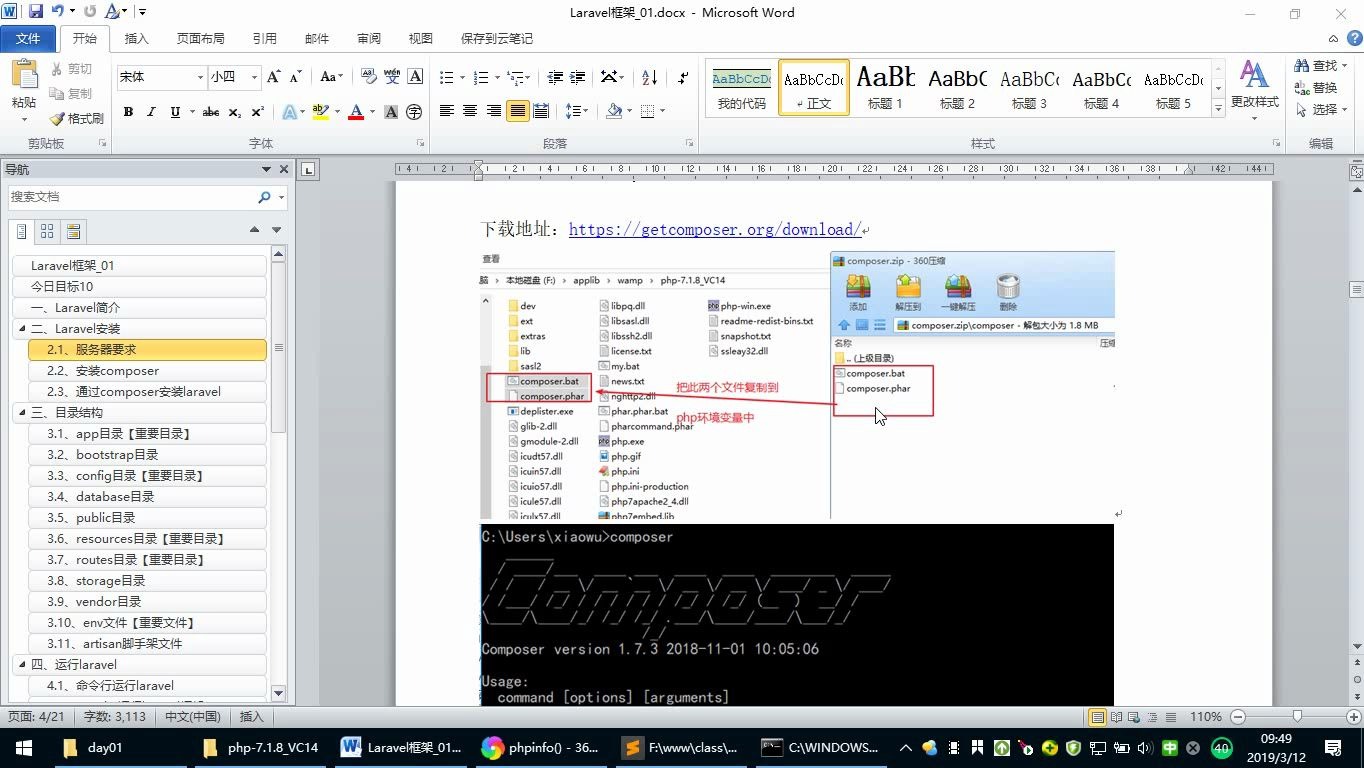The height and width of the screenshot is (768, 1364).
Task: Switch to the 插入 (Insert) tab
Action: 136,38
